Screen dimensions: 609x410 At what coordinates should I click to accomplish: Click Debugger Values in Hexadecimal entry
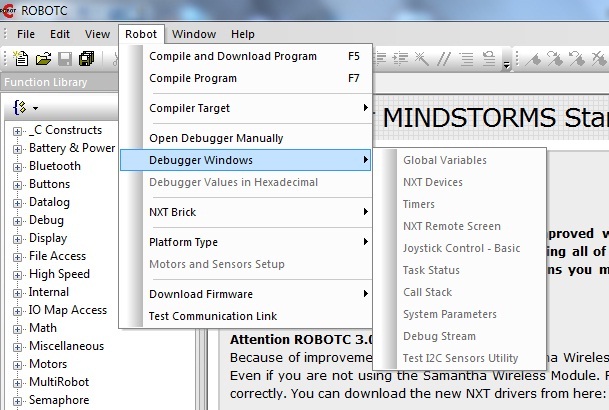tap(245, 182)
